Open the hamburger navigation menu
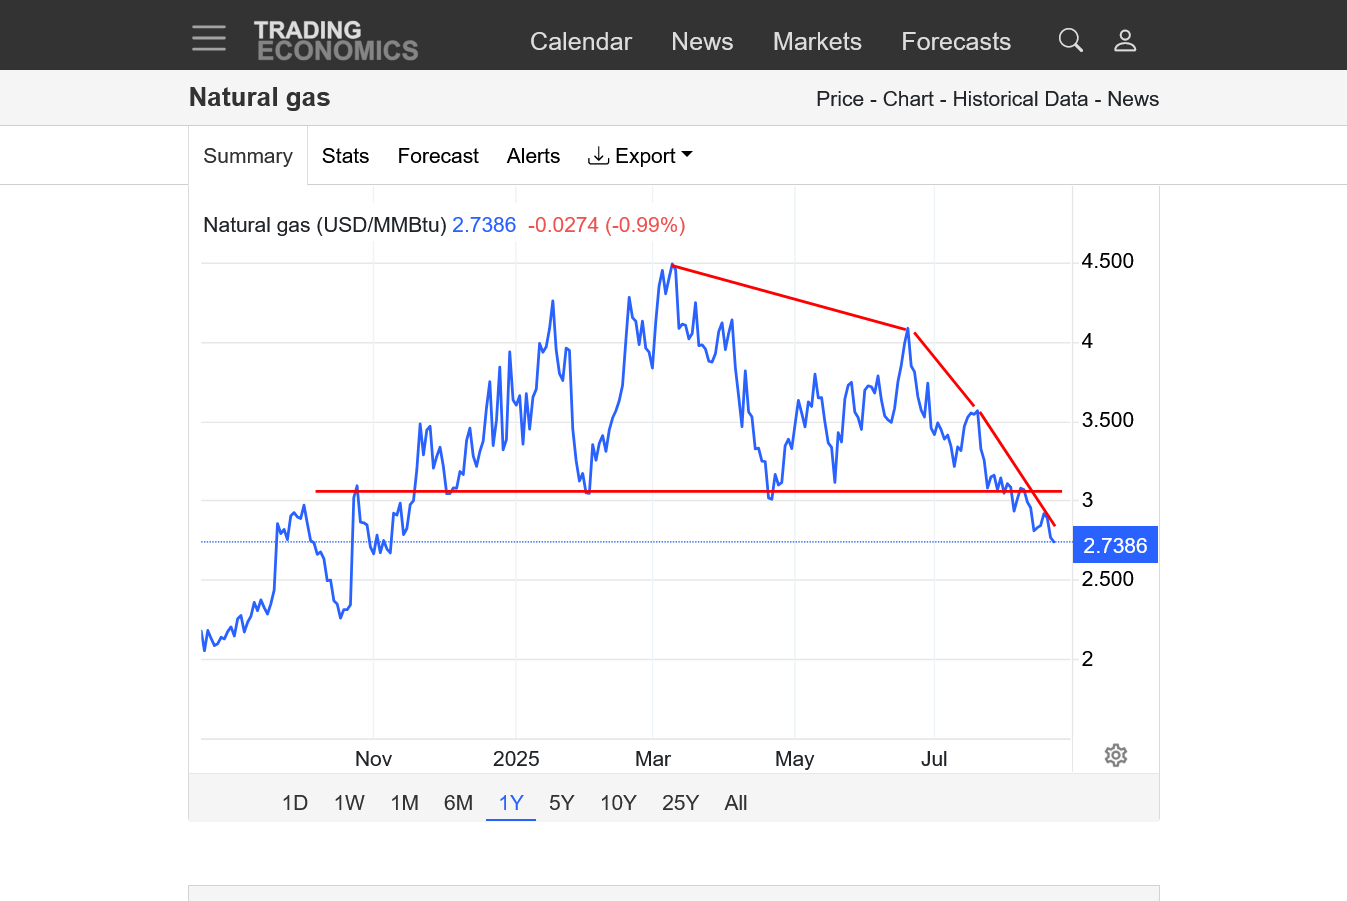Image resolution: width=1347 pixels, height=901 pixels. (209, 38)
